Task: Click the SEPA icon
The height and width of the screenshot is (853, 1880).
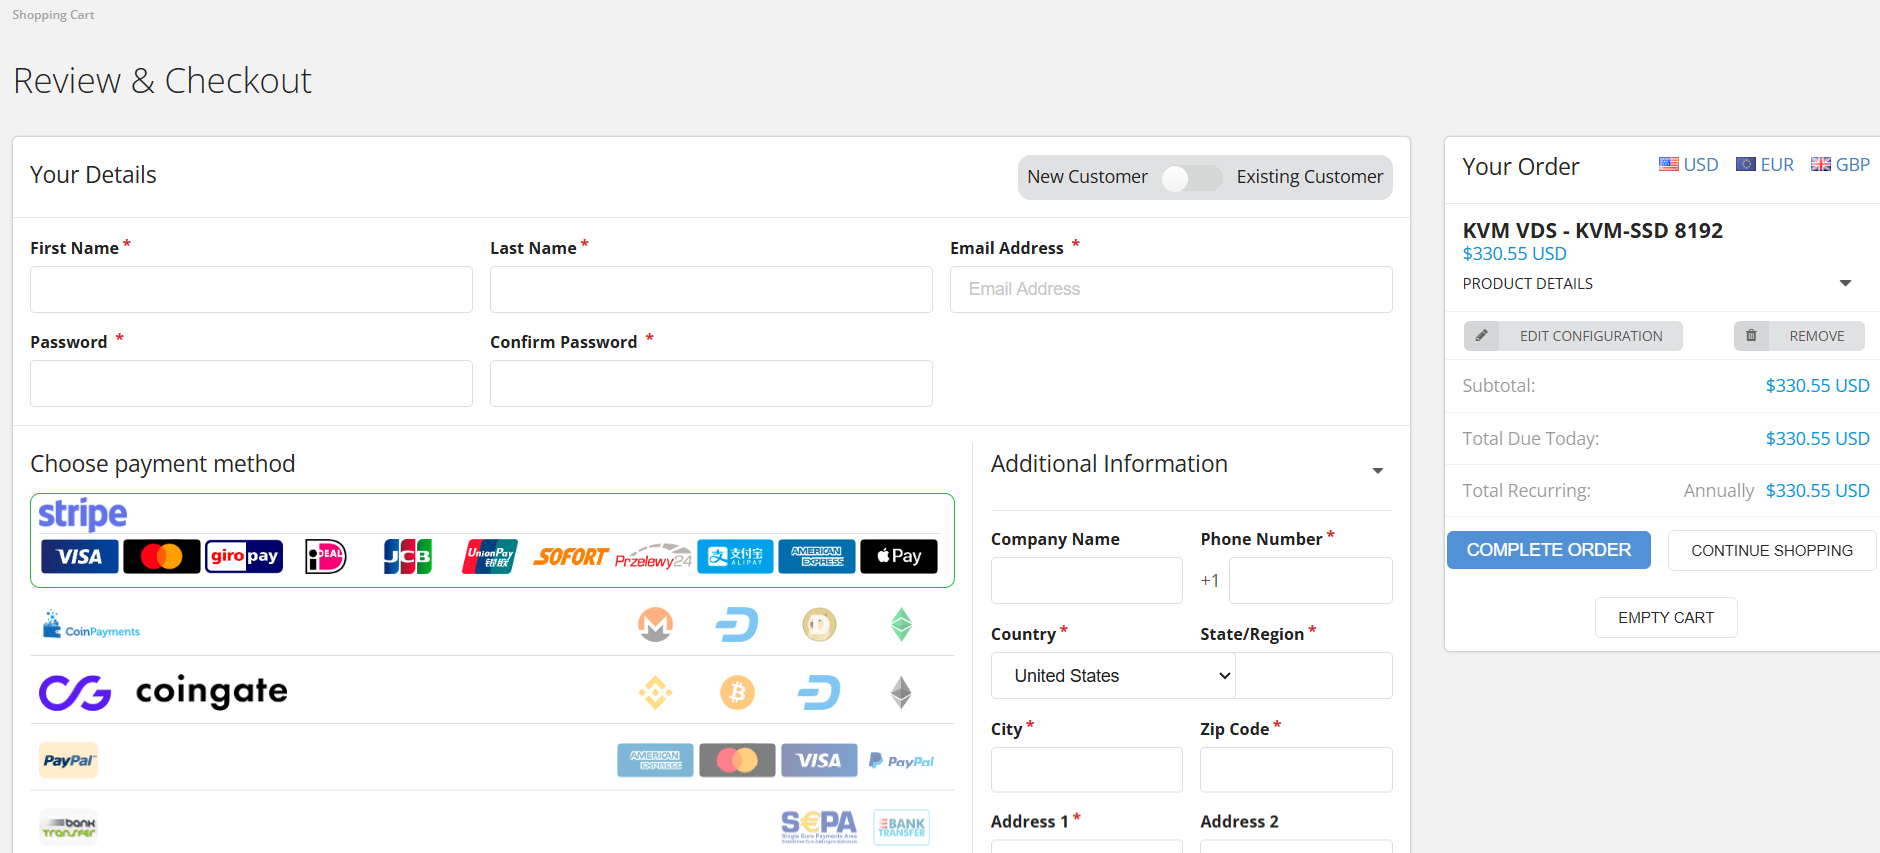Action: (x=819, y=827)
